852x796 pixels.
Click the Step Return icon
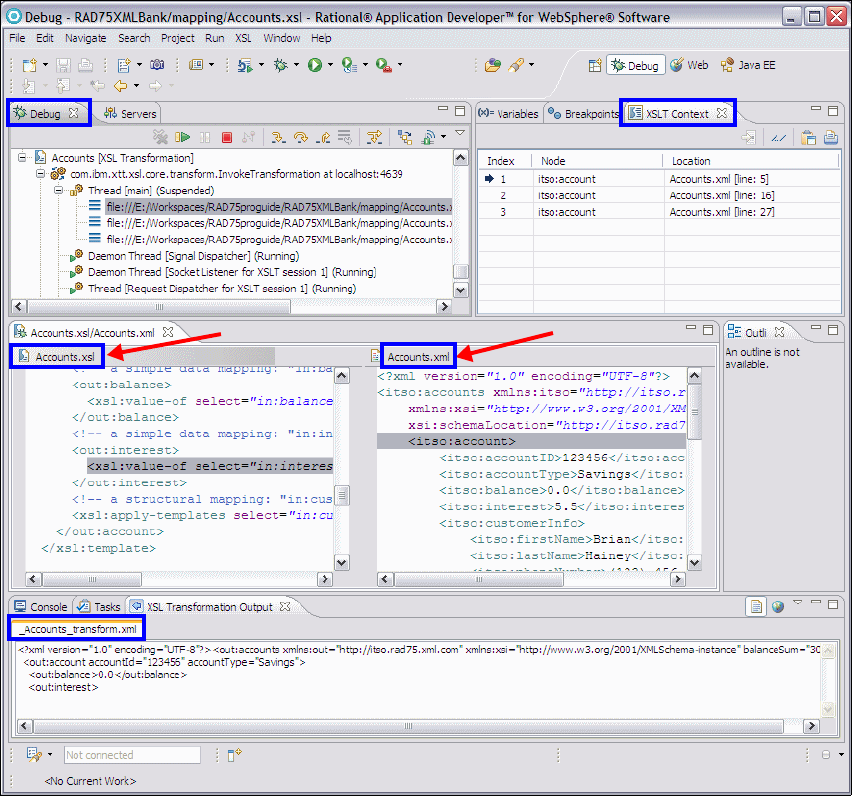(323, 137)
